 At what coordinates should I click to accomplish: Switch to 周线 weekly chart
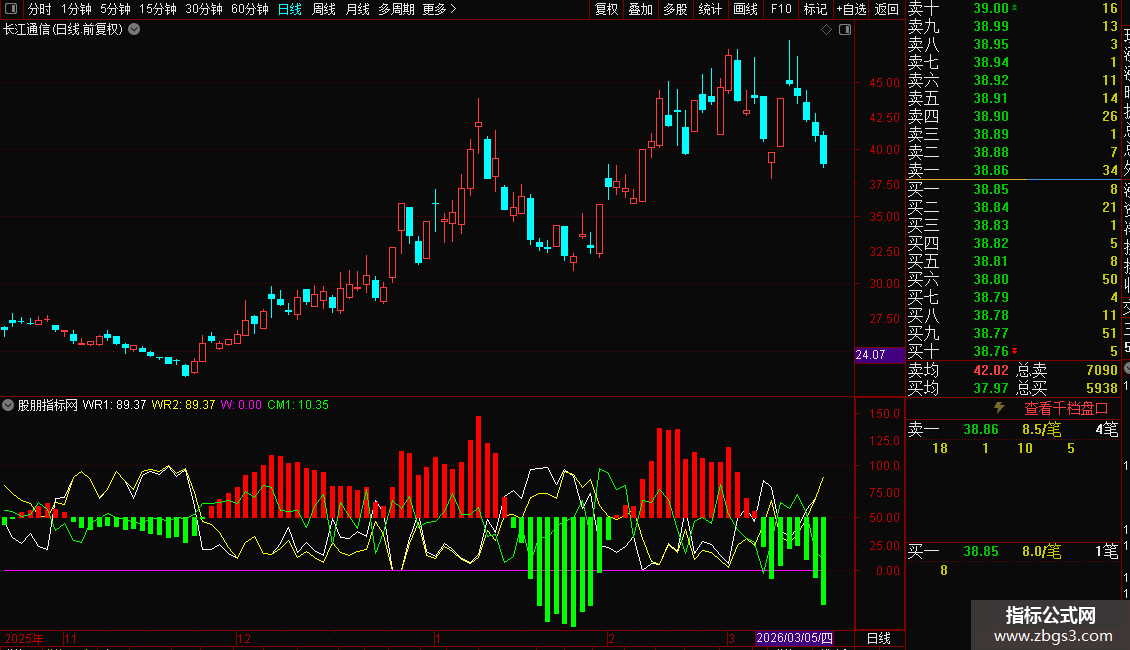(324, 9)
